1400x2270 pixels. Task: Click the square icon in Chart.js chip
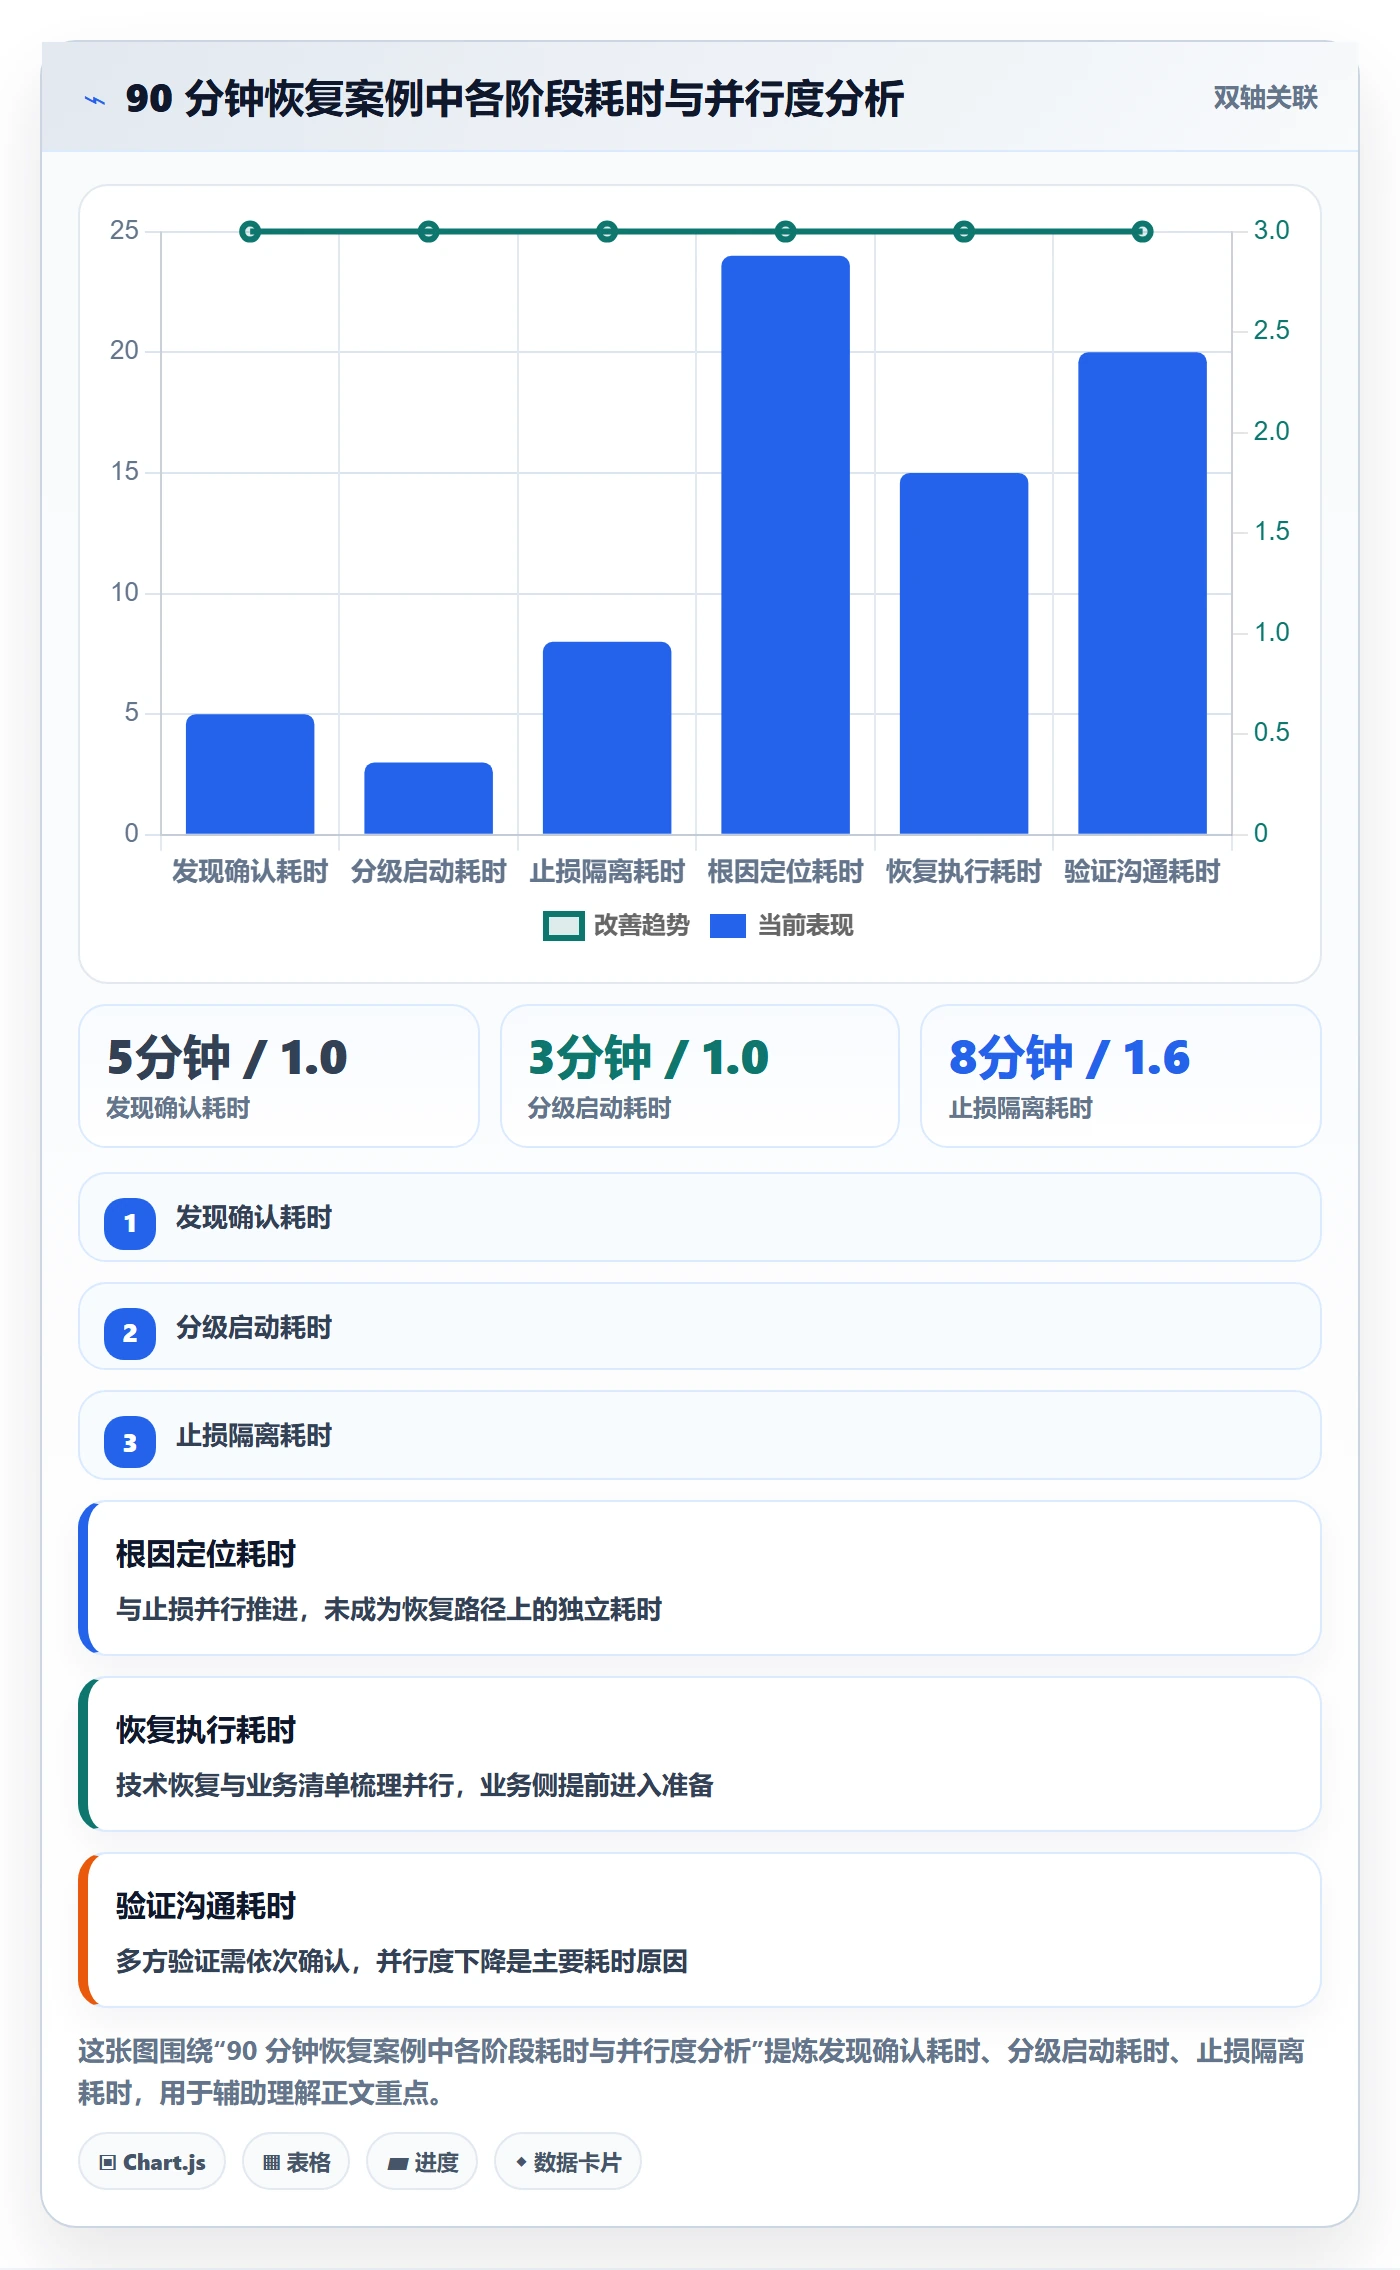[x=108, y=2163]
